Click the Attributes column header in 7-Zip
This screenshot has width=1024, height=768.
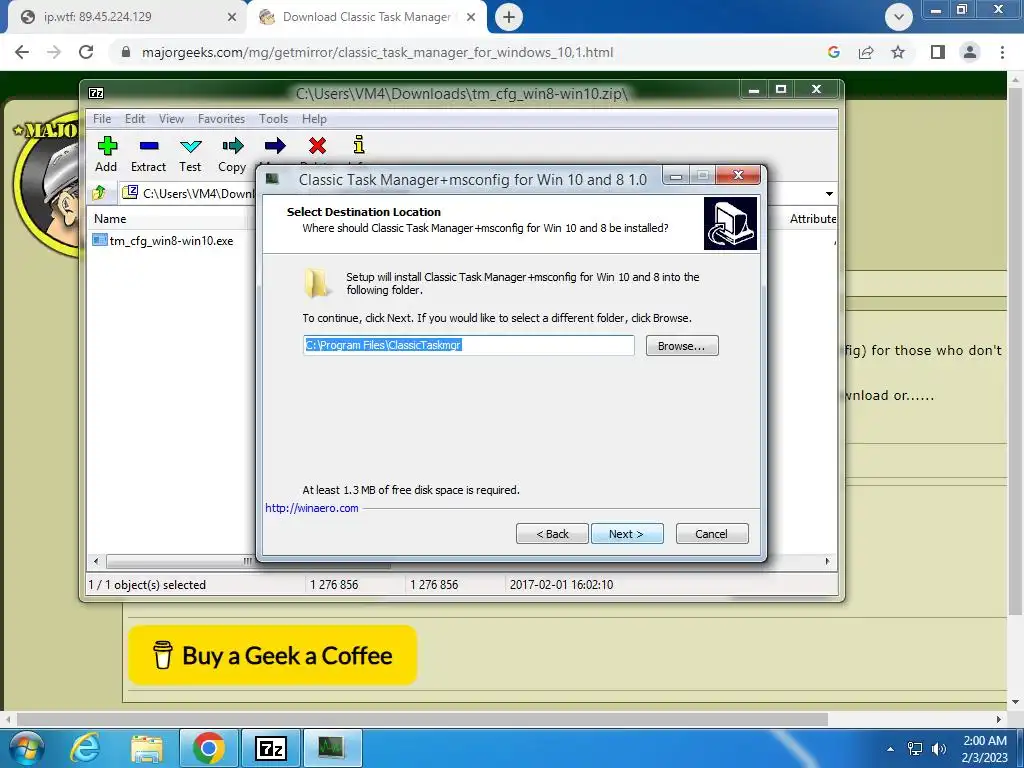[812, 219]
